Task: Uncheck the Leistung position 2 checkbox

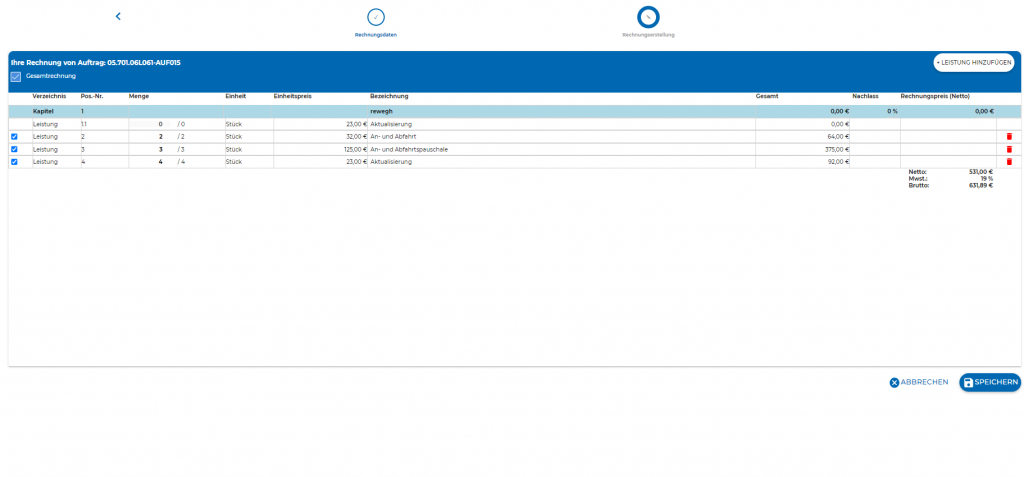Action: point(14,136)
